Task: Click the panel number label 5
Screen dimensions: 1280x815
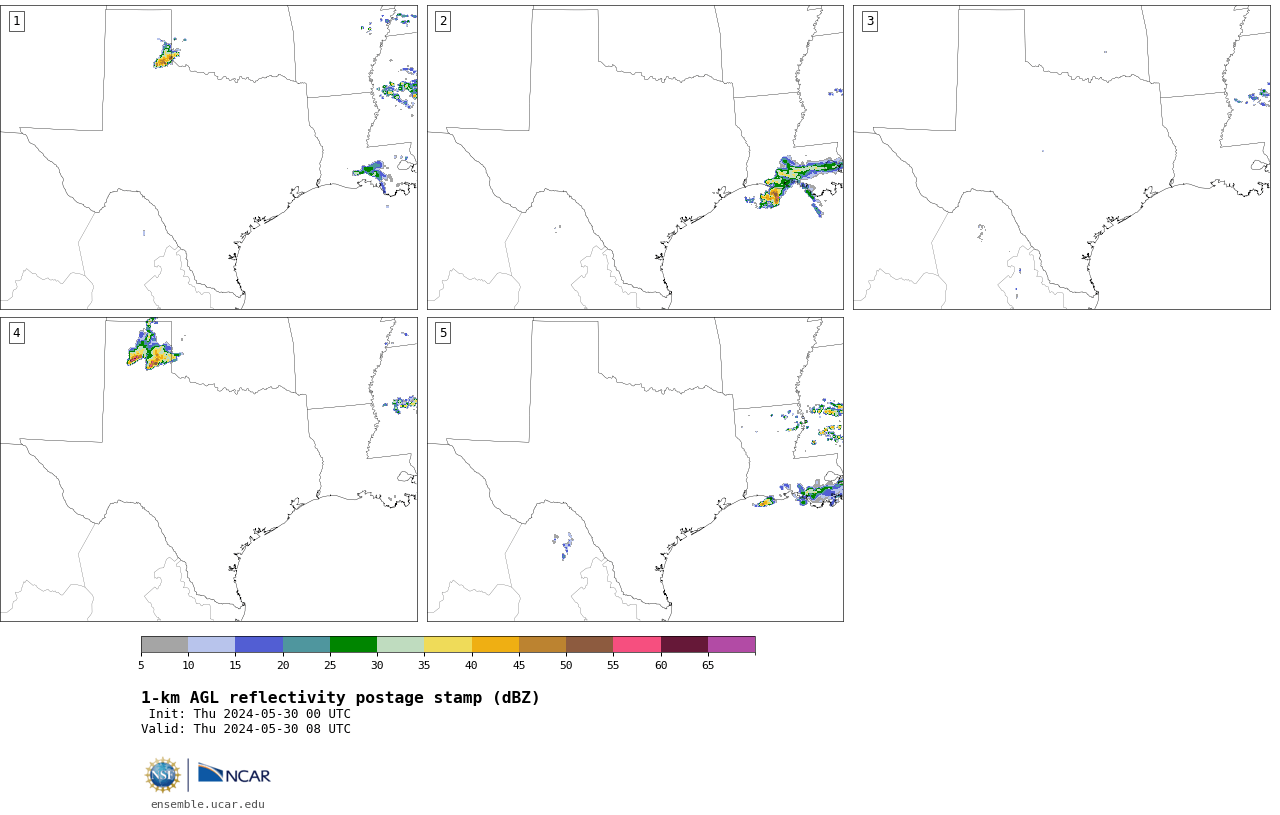Action: (443, 333)
